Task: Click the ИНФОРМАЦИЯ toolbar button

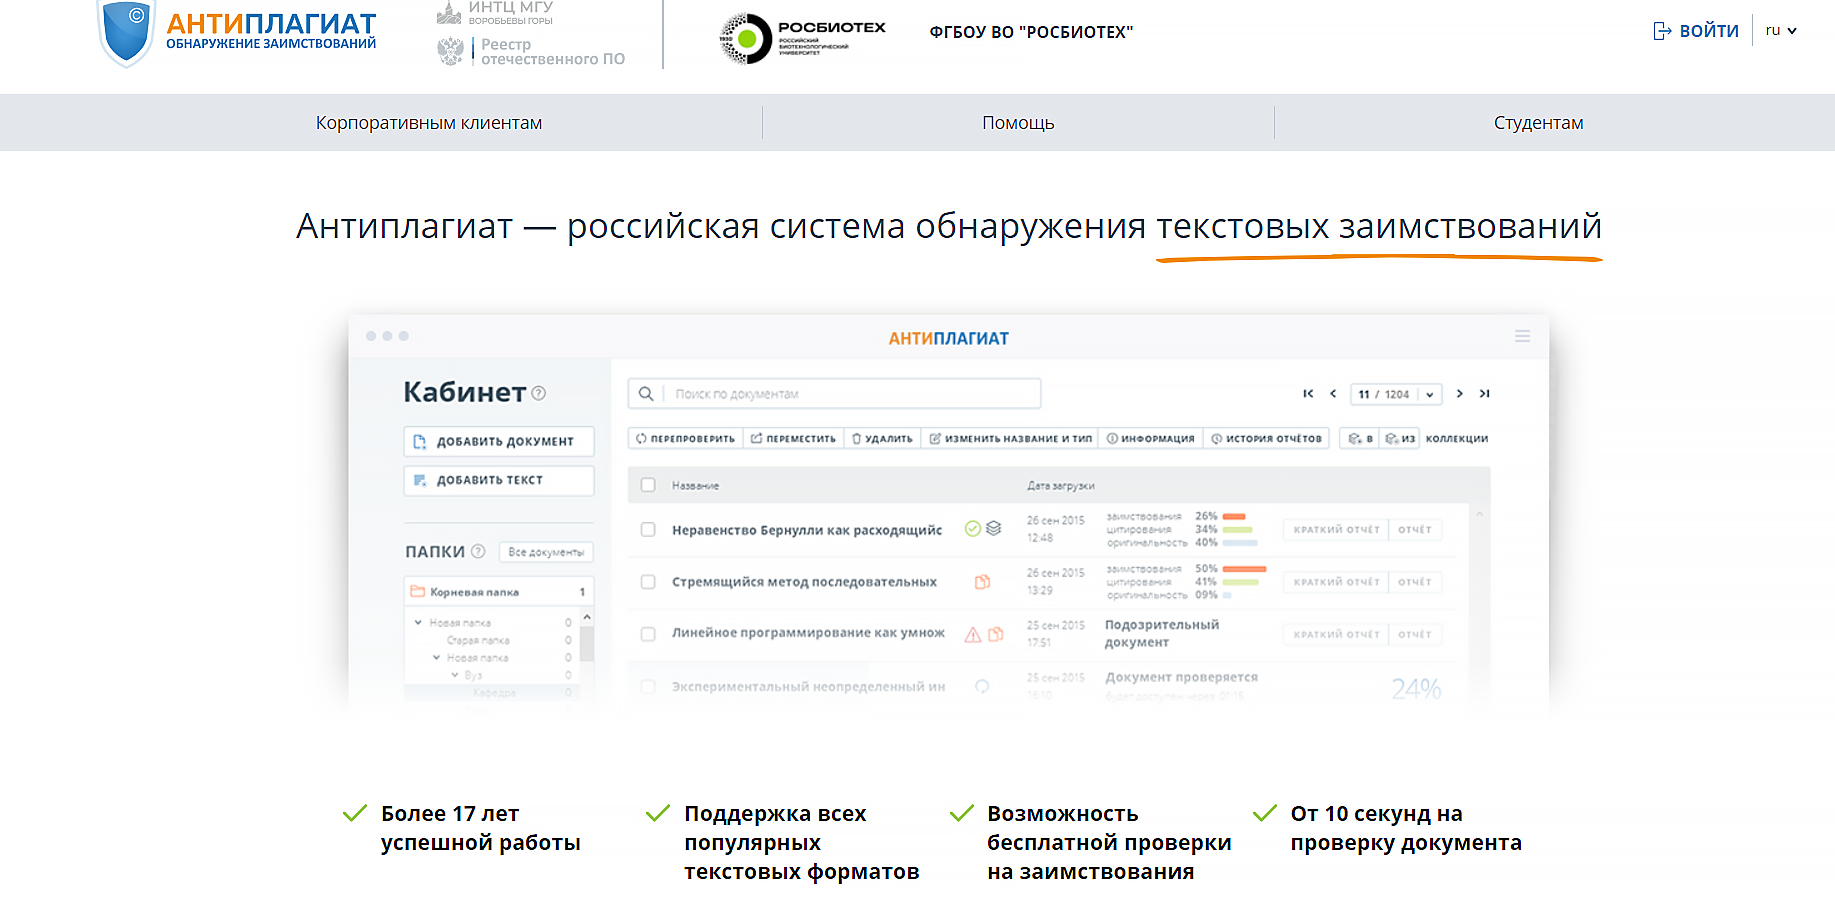Action: [x=1150, y=439]
